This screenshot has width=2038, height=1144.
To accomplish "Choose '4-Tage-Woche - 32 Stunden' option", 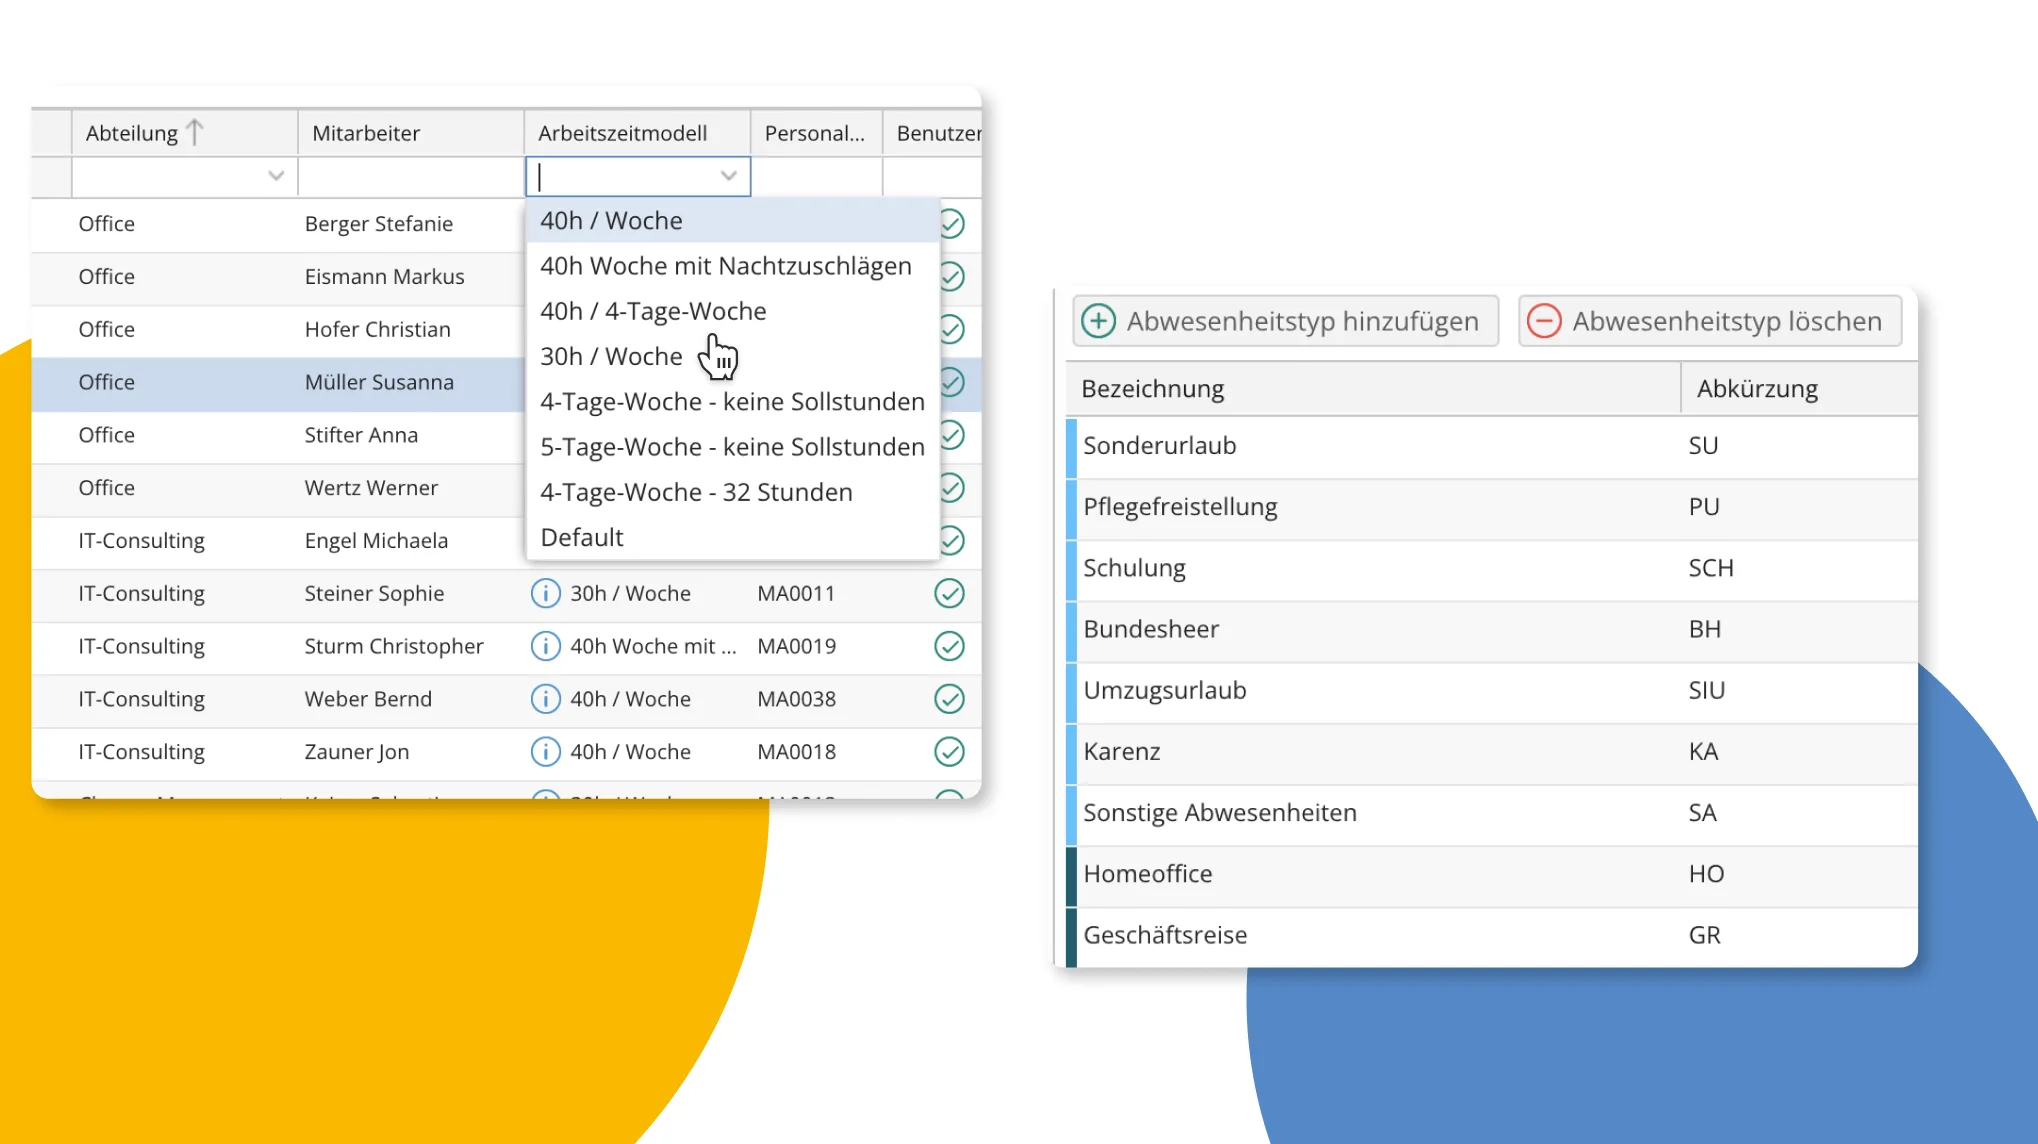I will coord(732,492).
